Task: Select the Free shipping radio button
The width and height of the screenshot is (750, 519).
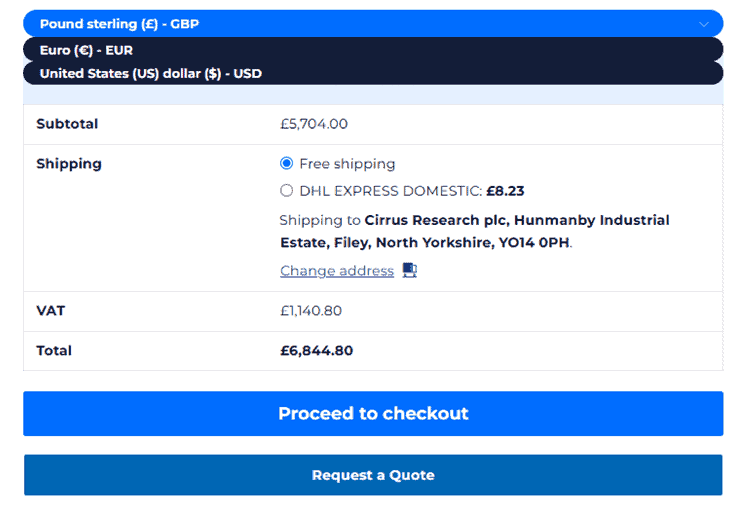Action: [x=287, y=164]
